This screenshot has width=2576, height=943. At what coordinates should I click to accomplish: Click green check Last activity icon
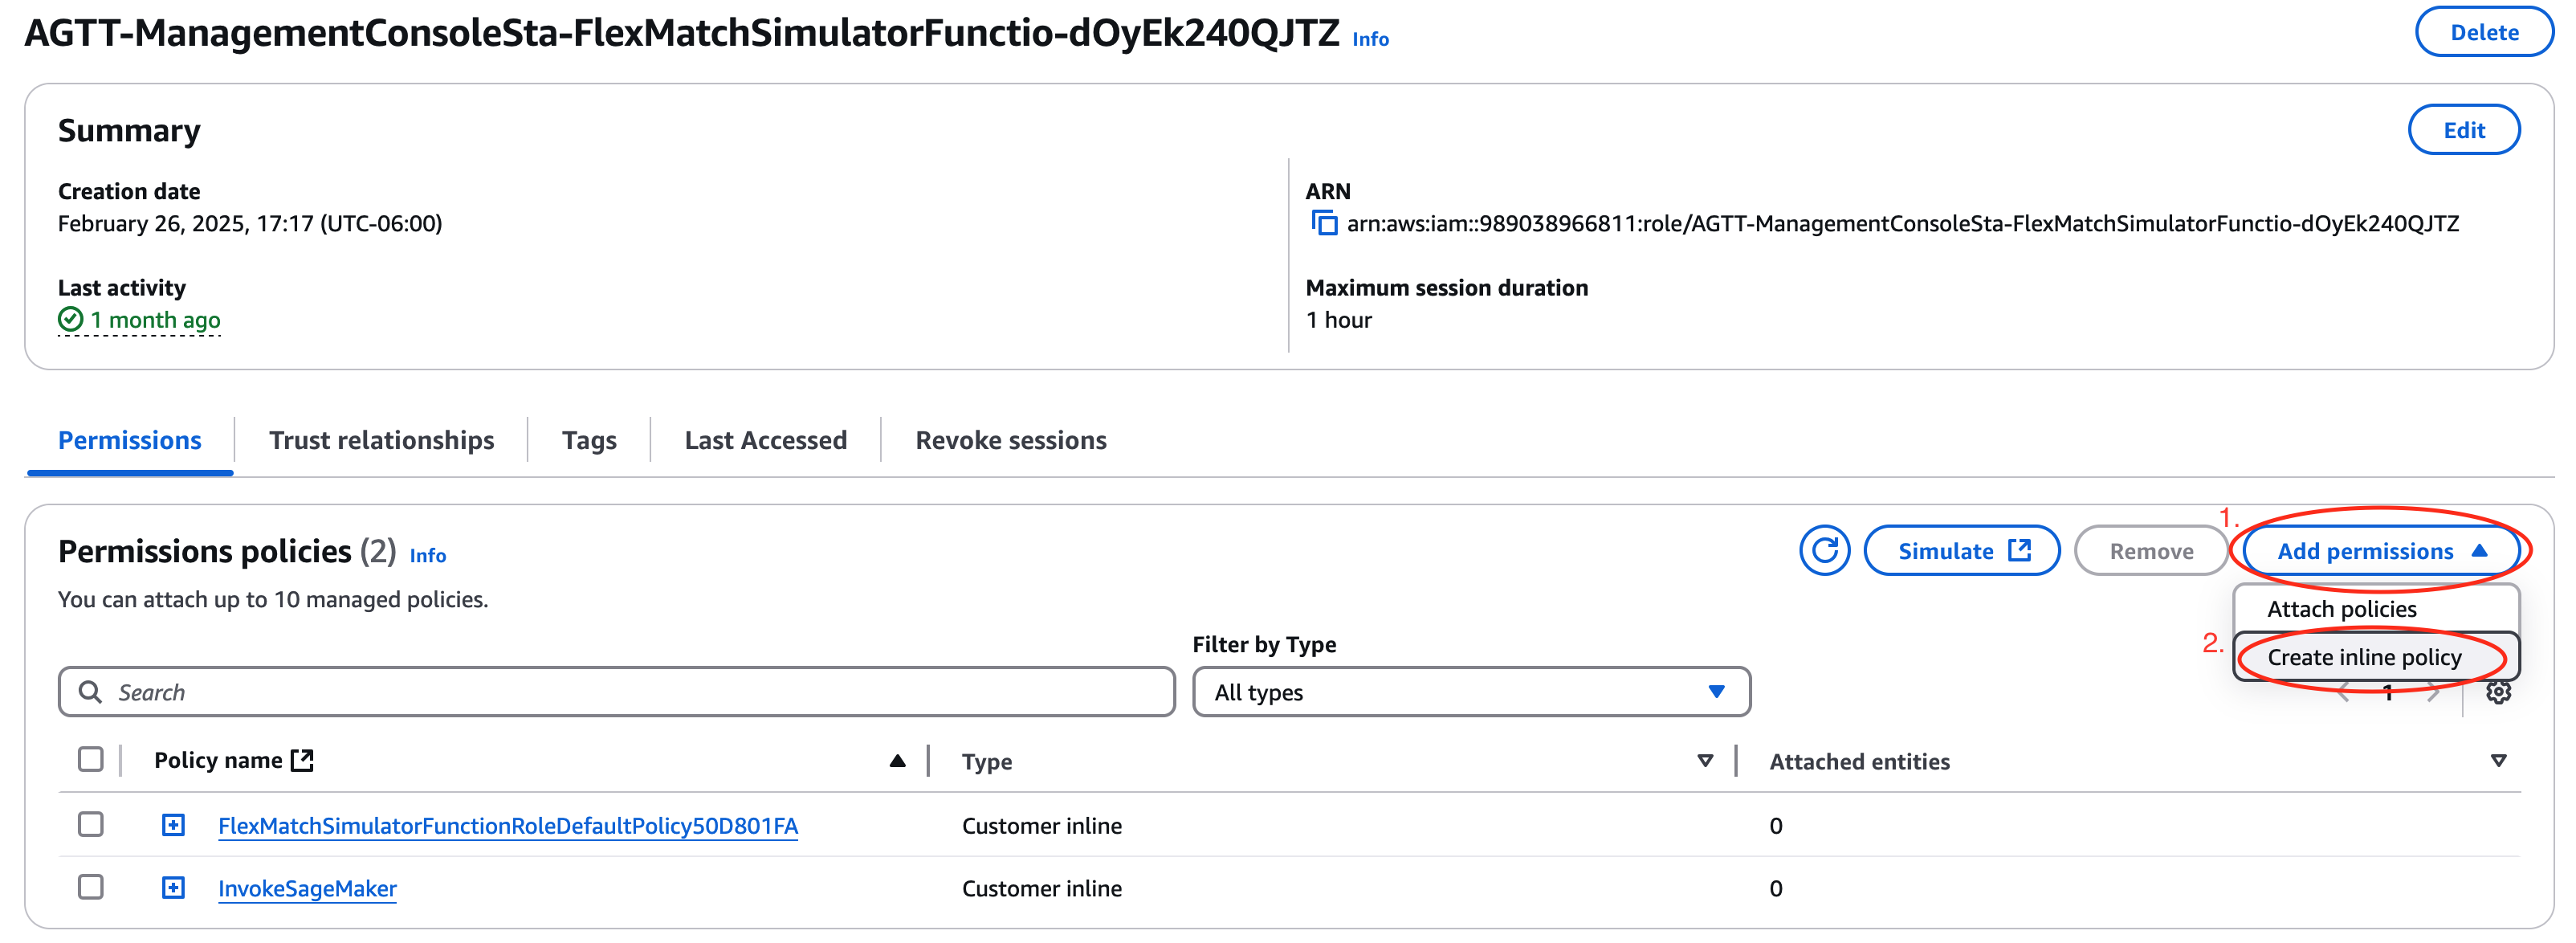click(70, 320)
